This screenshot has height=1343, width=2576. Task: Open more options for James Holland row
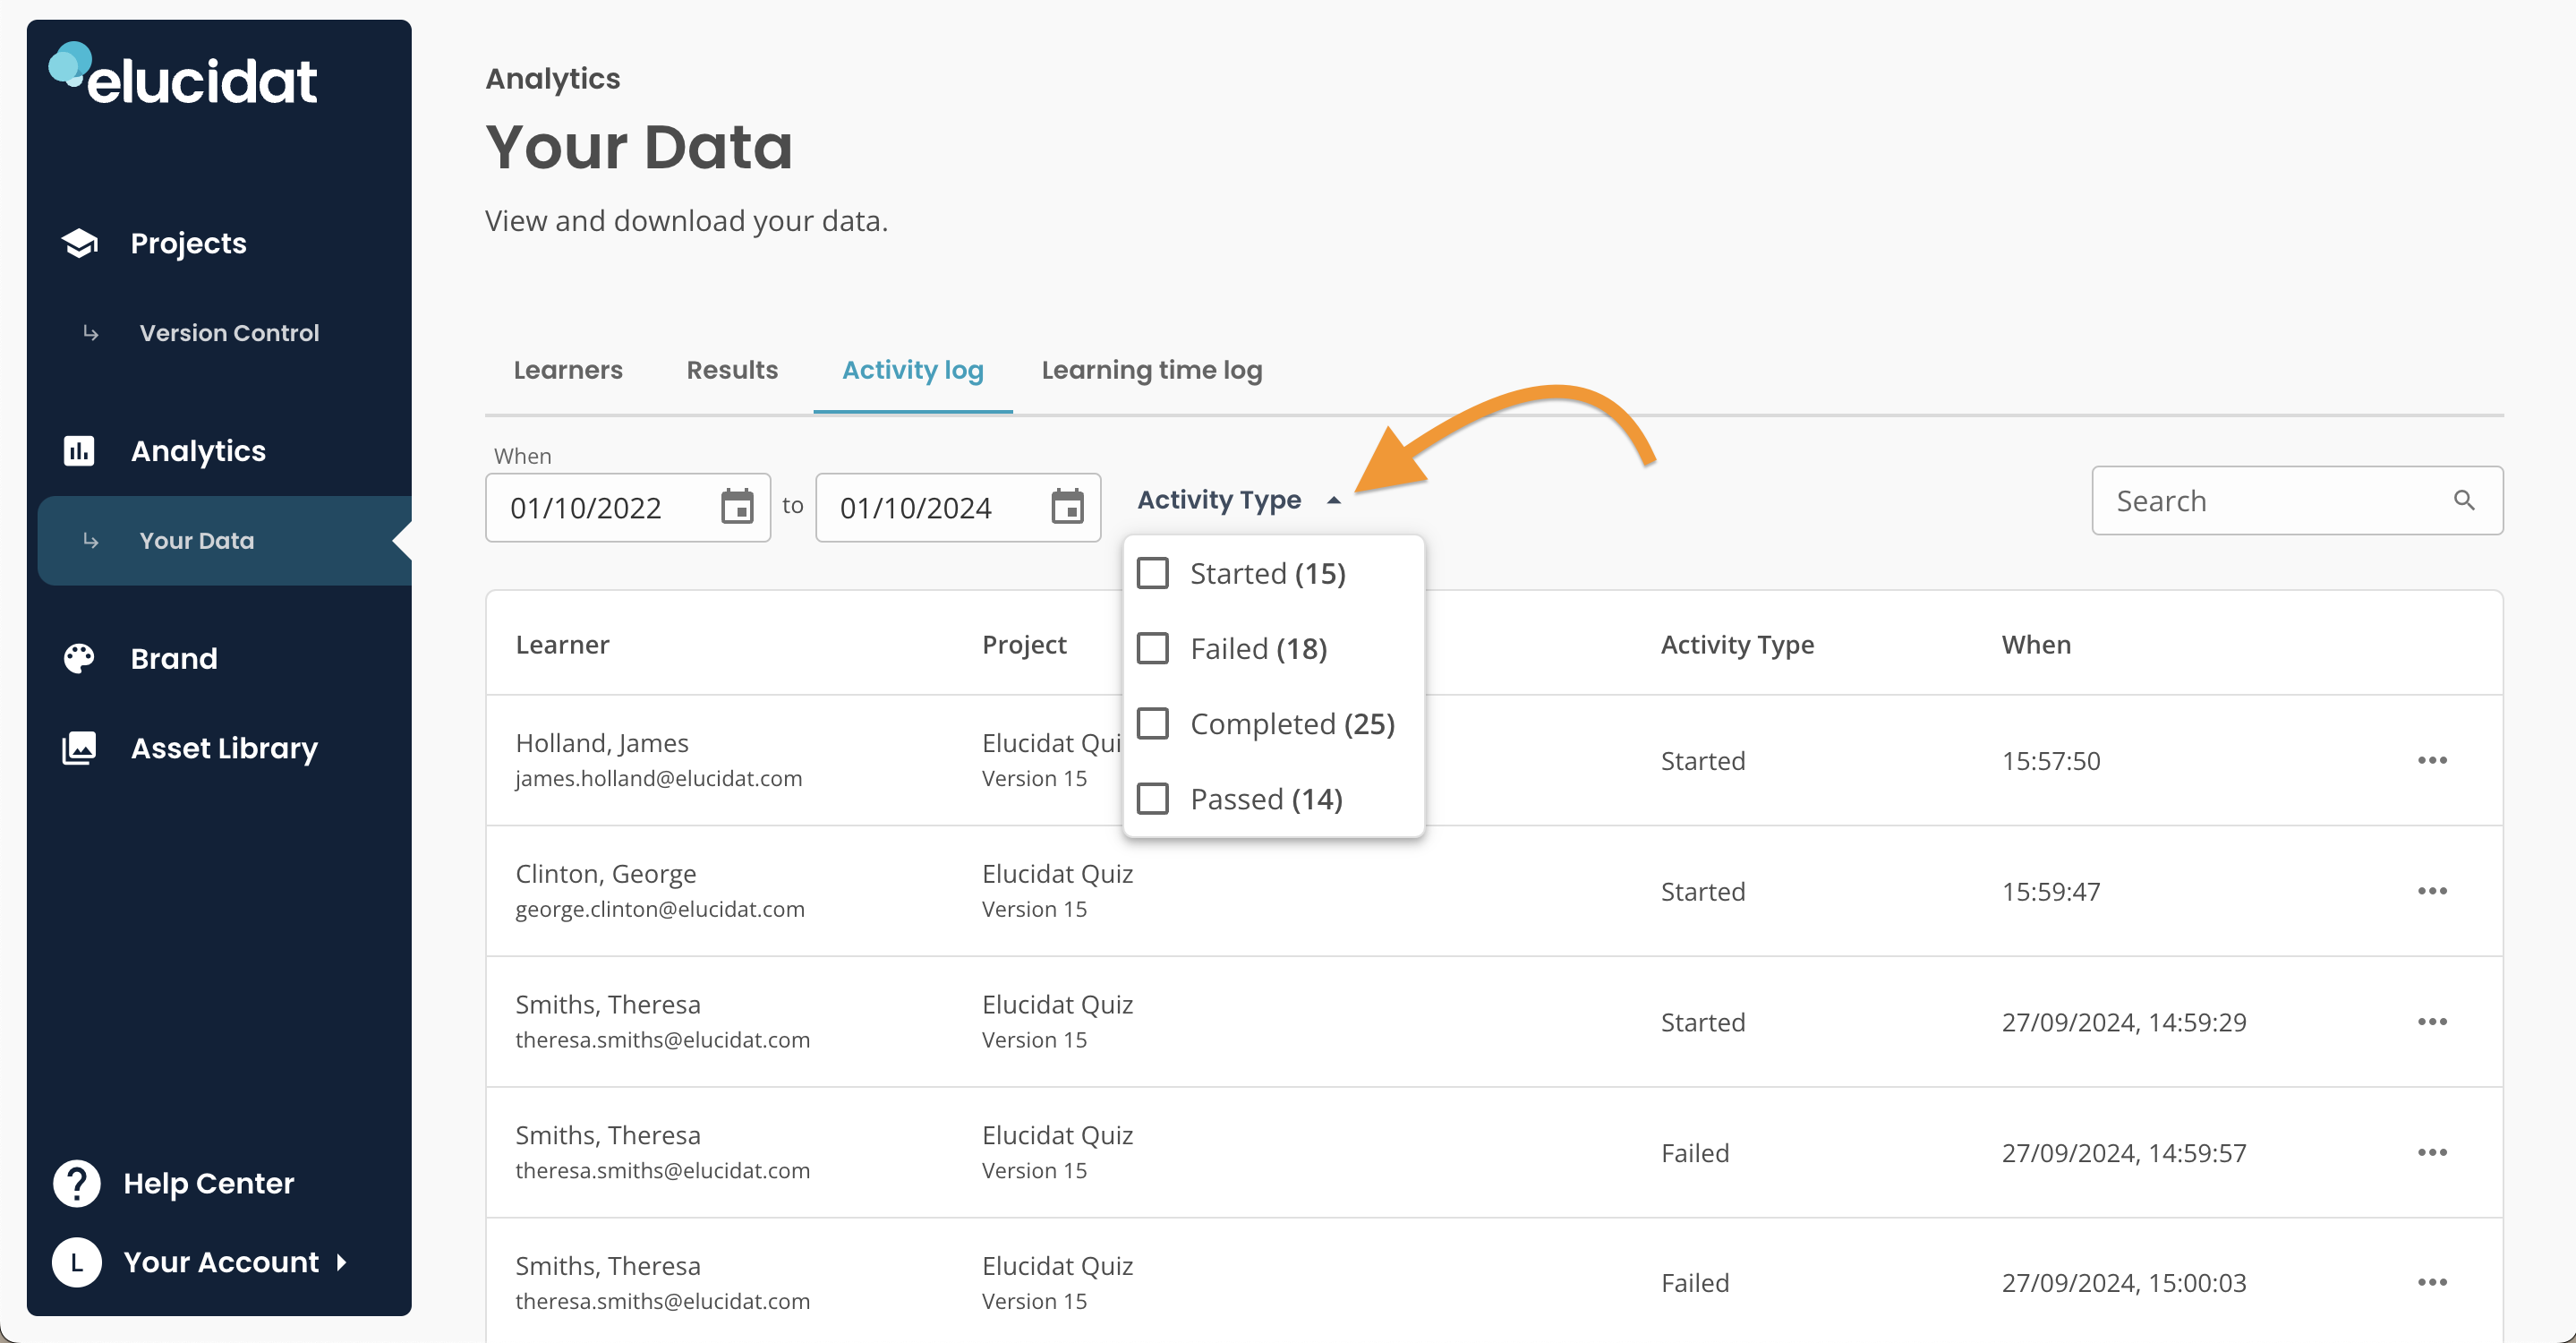(2432, 760)
